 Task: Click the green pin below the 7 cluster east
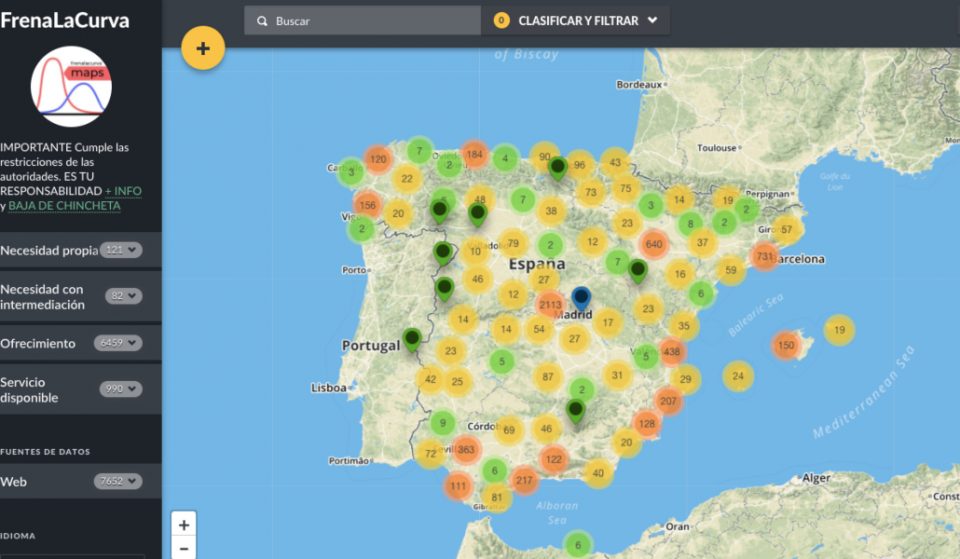click(x=638, y=271)
